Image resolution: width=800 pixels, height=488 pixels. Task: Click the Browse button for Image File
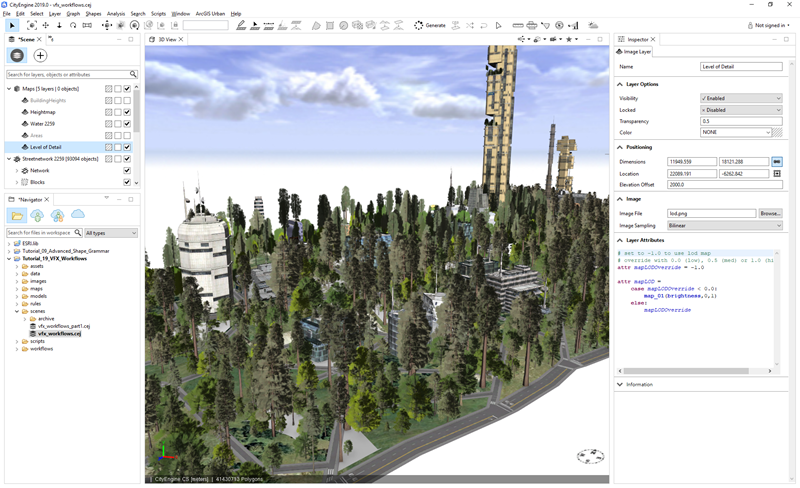[770, 213]
